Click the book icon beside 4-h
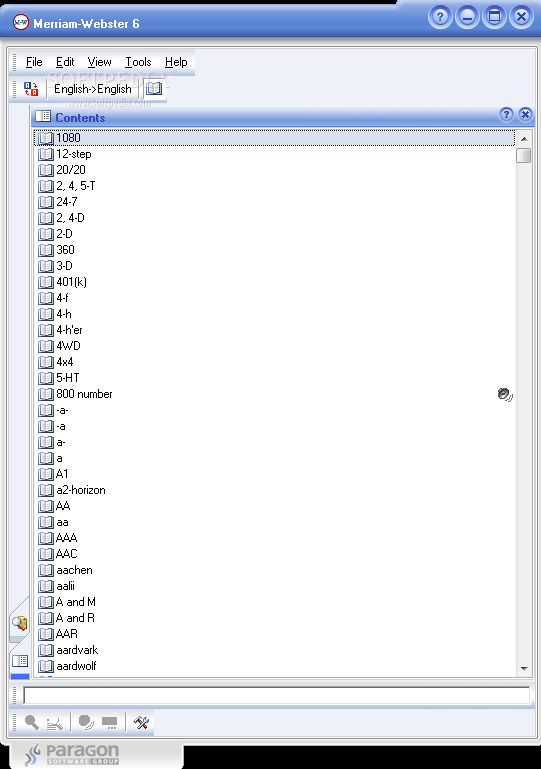The height and width of the screenshot is (769, 541). 46,314
